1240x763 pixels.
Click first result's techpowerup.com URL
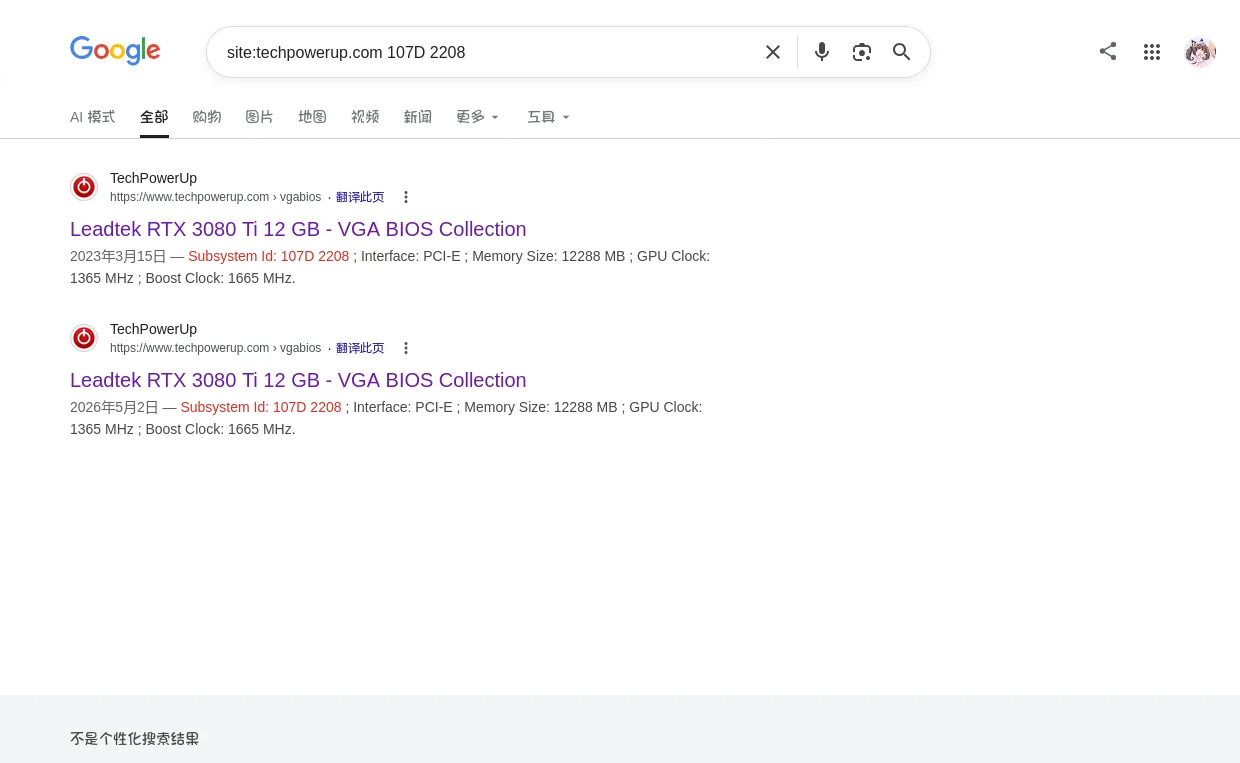click(215, 197)
